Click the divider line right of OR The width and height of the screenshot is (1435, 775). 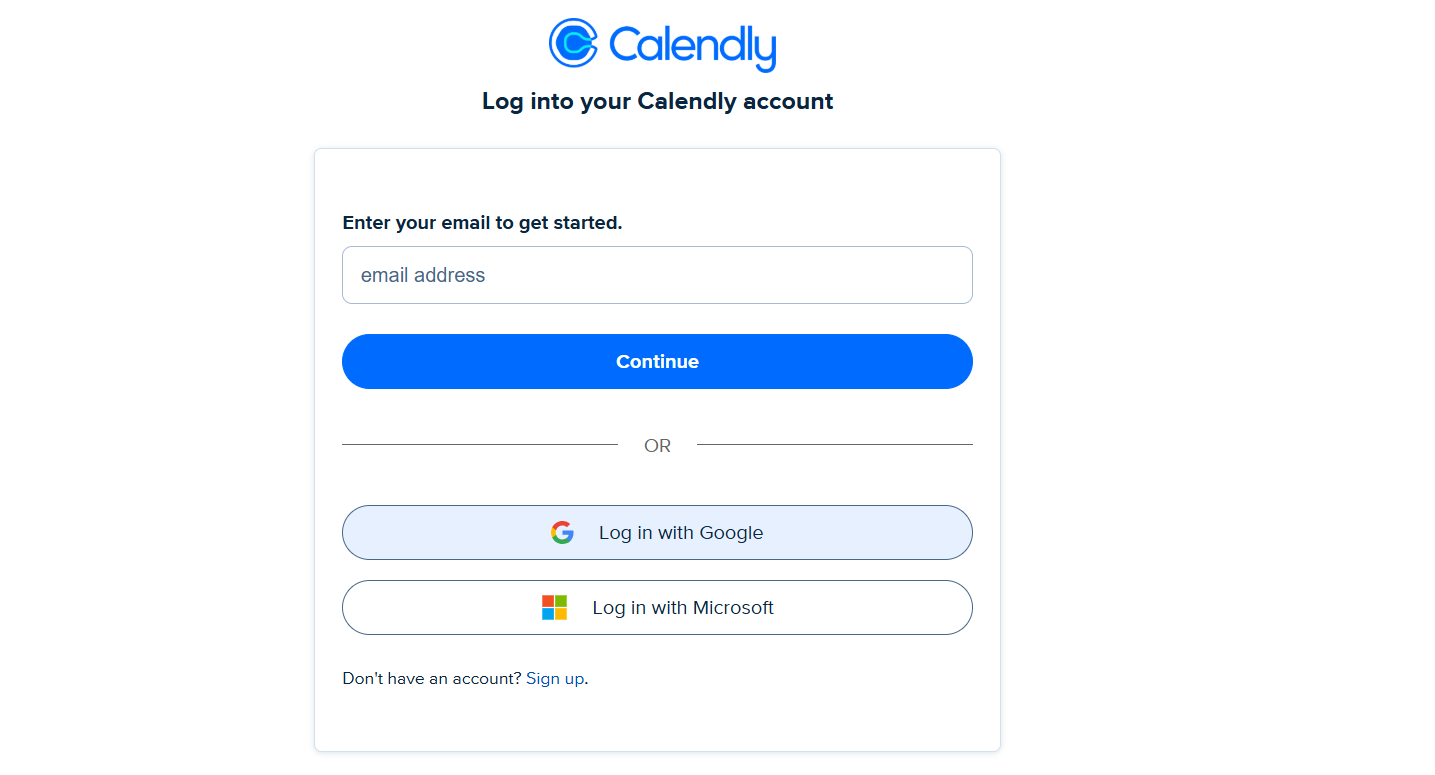(834, 444)
